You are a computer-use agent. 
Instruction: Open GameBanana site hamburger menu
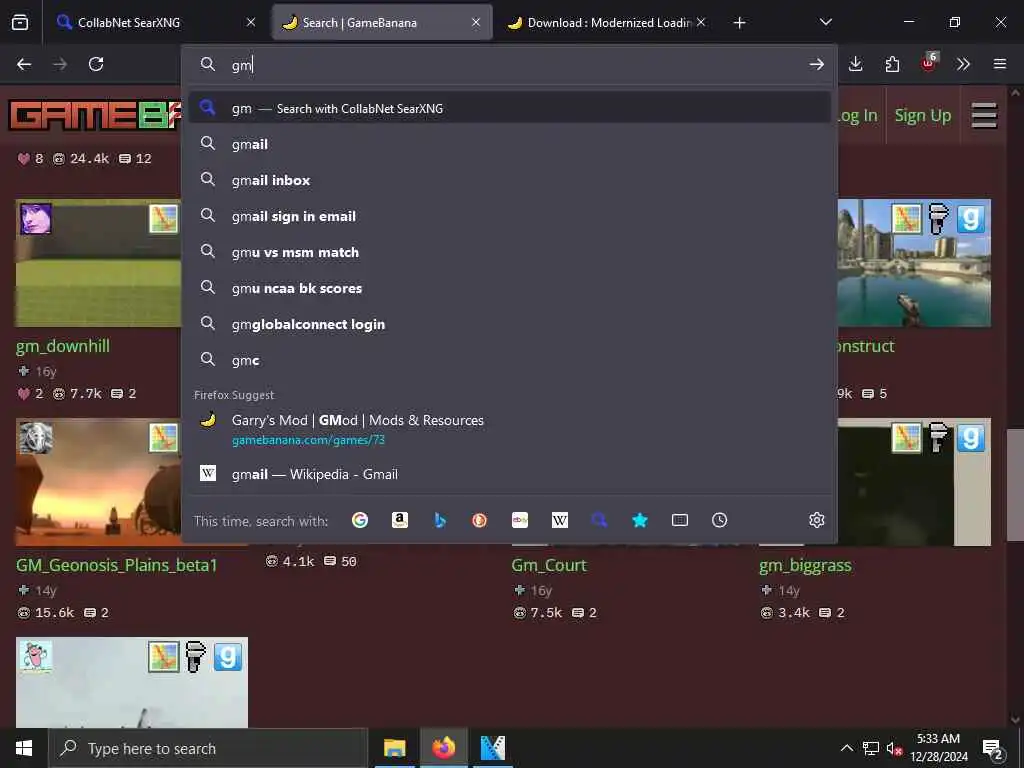[984, 116]
